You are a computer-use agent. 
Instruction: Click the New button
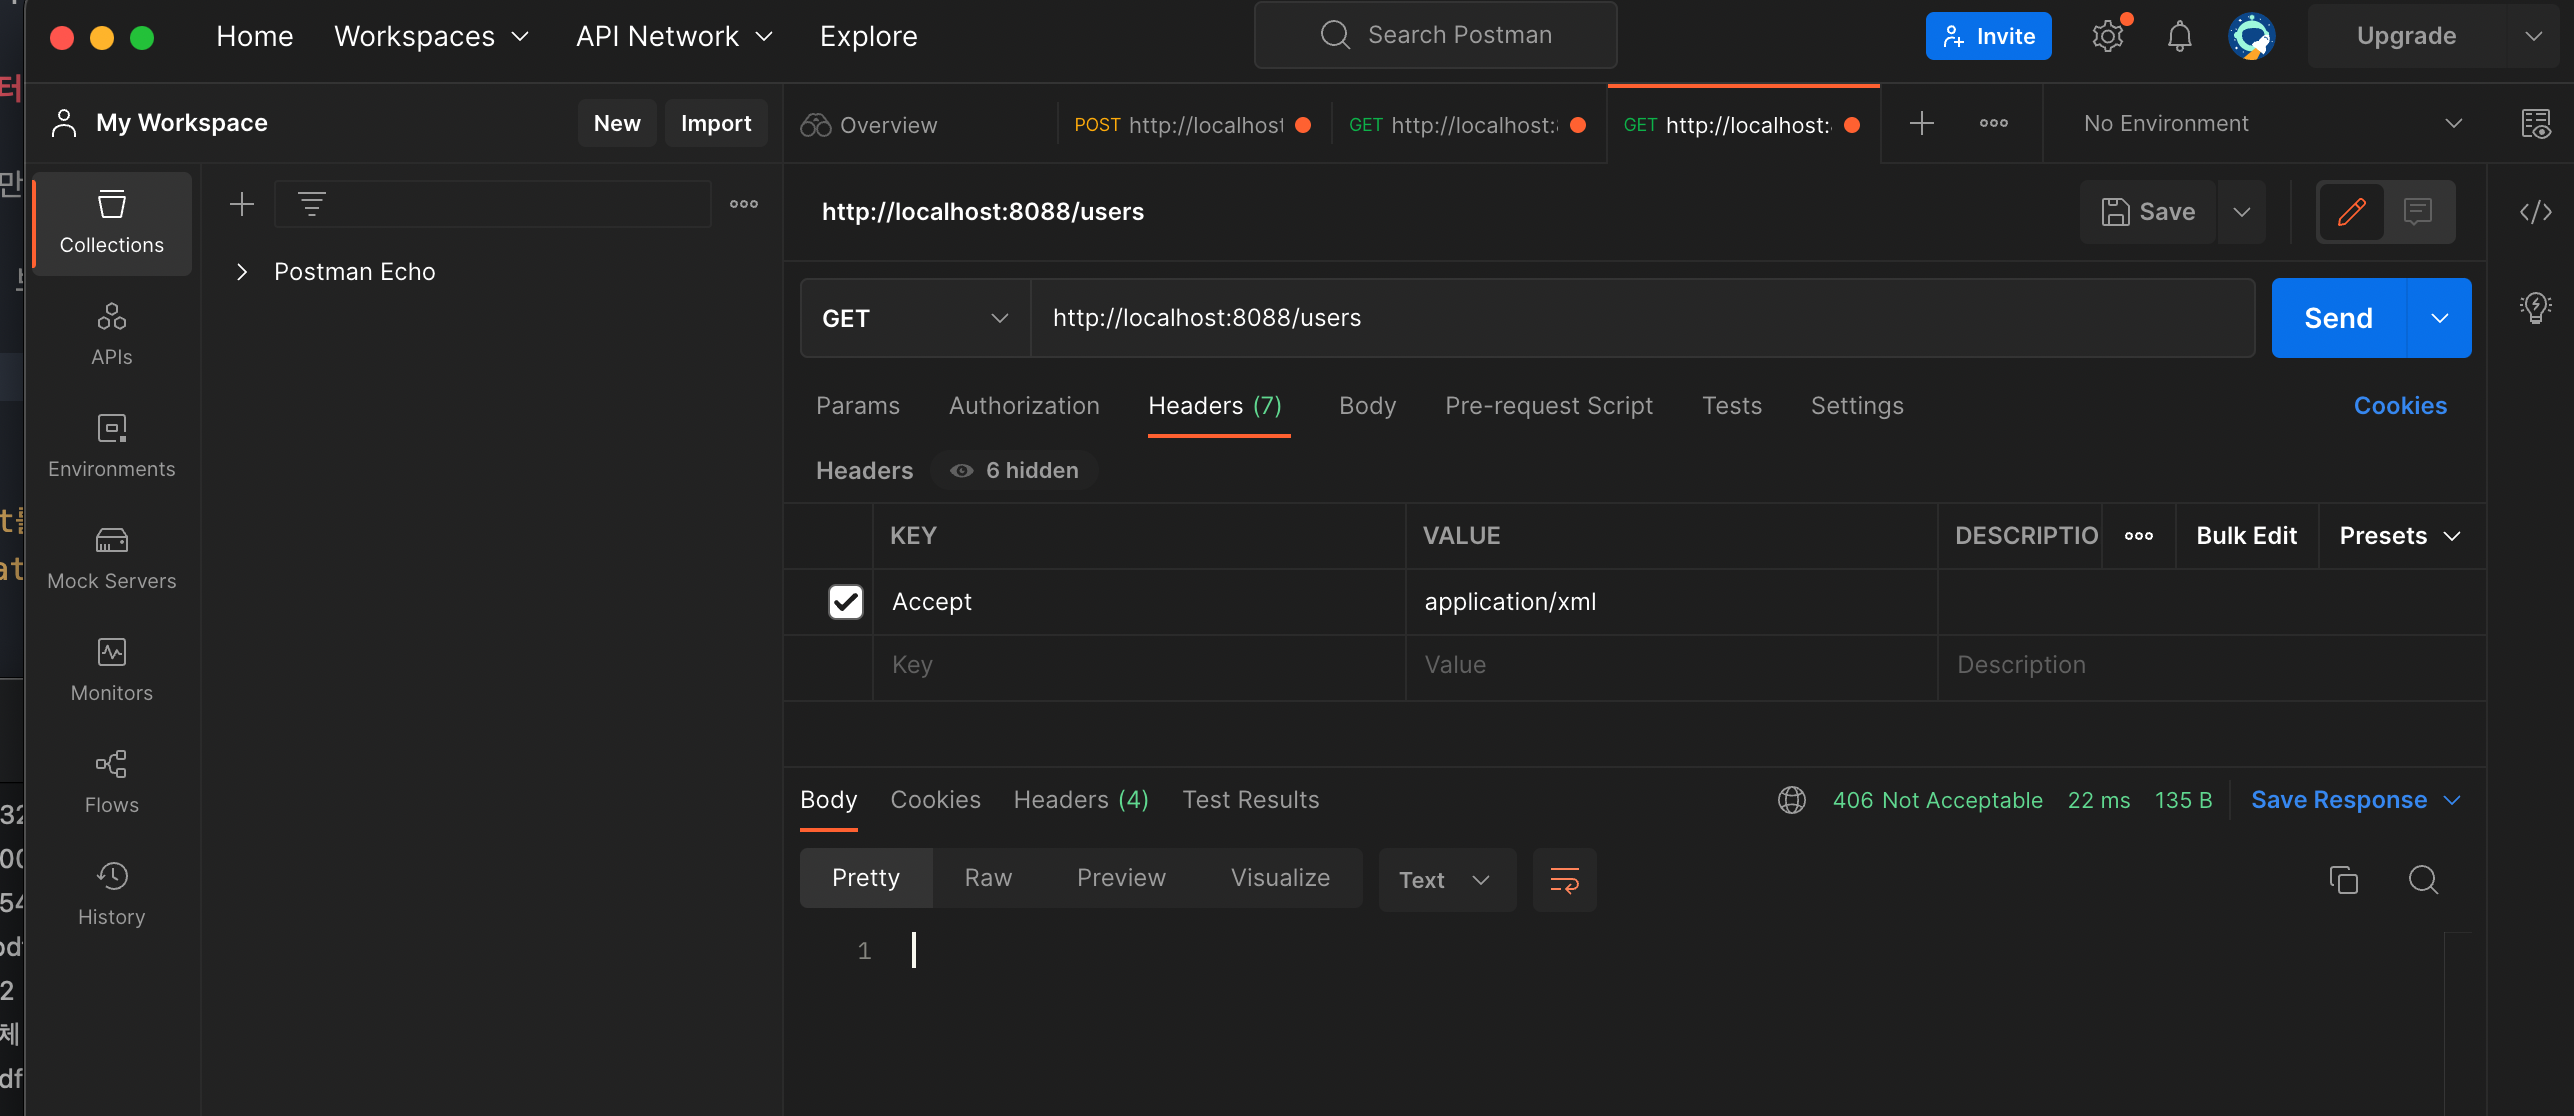click(x=617, y=123)
